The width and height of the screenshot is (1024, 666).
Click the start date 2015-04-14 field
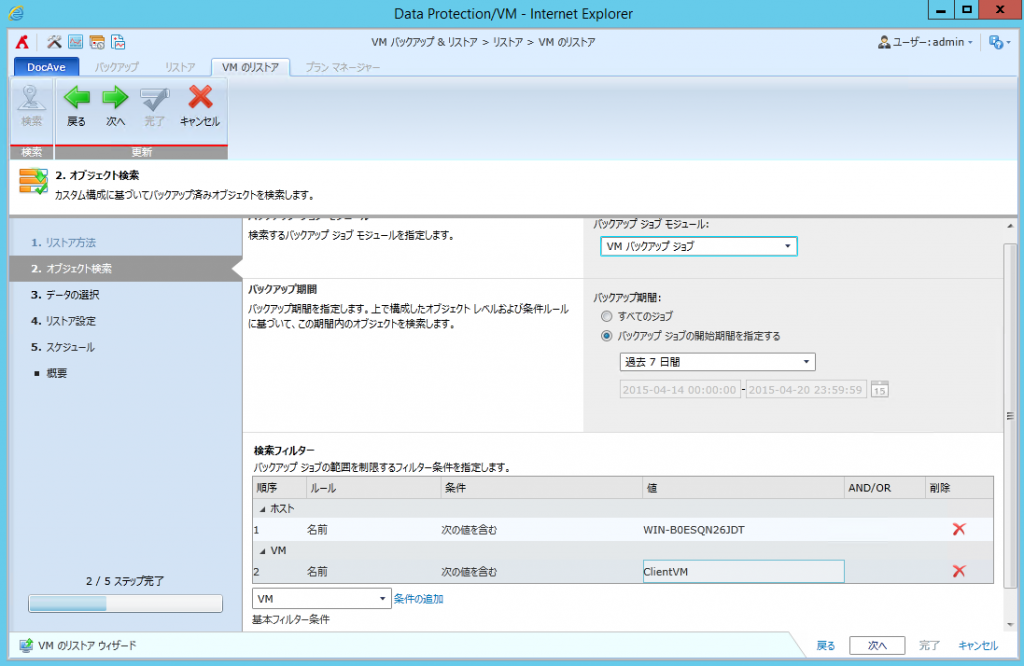[x=679, y=390]
